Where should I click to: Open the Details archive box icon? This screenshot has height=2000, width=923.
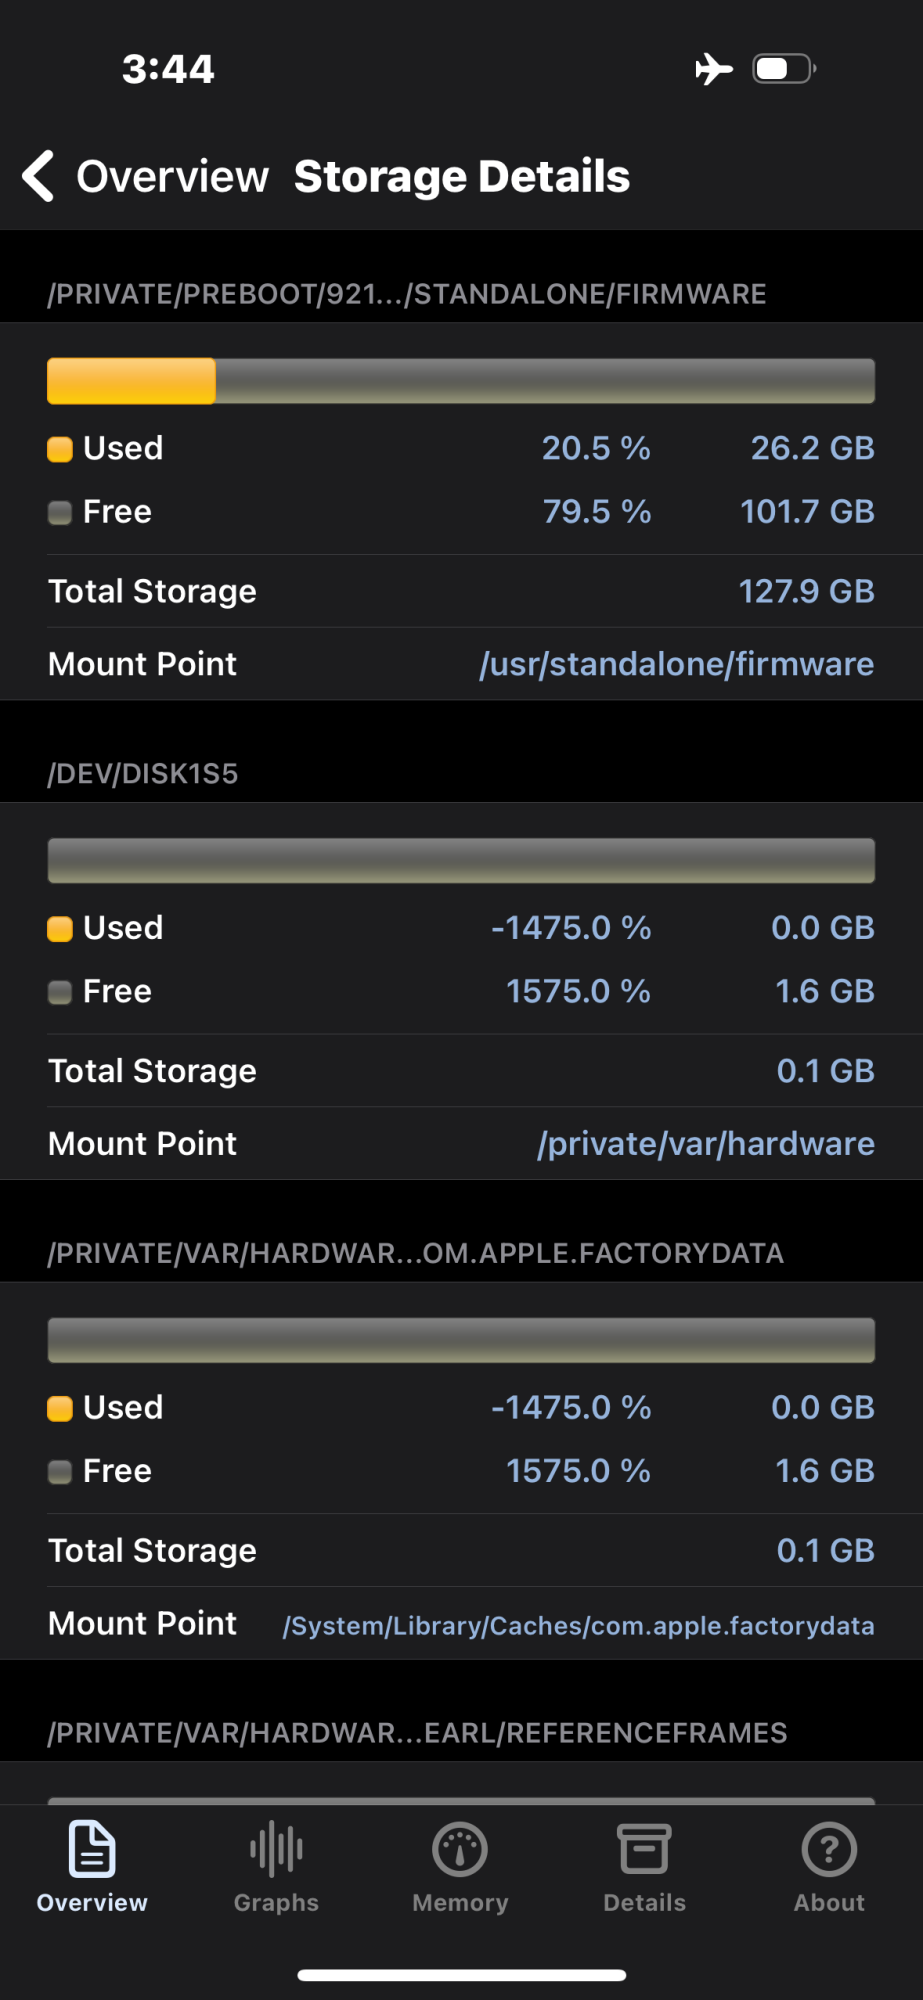tap(644, 1850)
